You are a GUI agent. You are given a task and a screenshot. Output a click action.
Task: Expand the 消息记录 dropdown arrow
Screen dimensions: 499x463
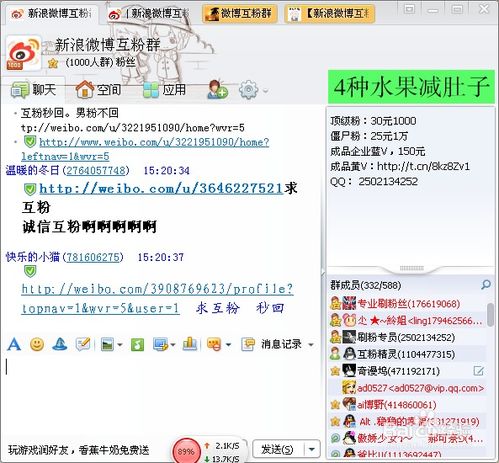coord(311,345)
